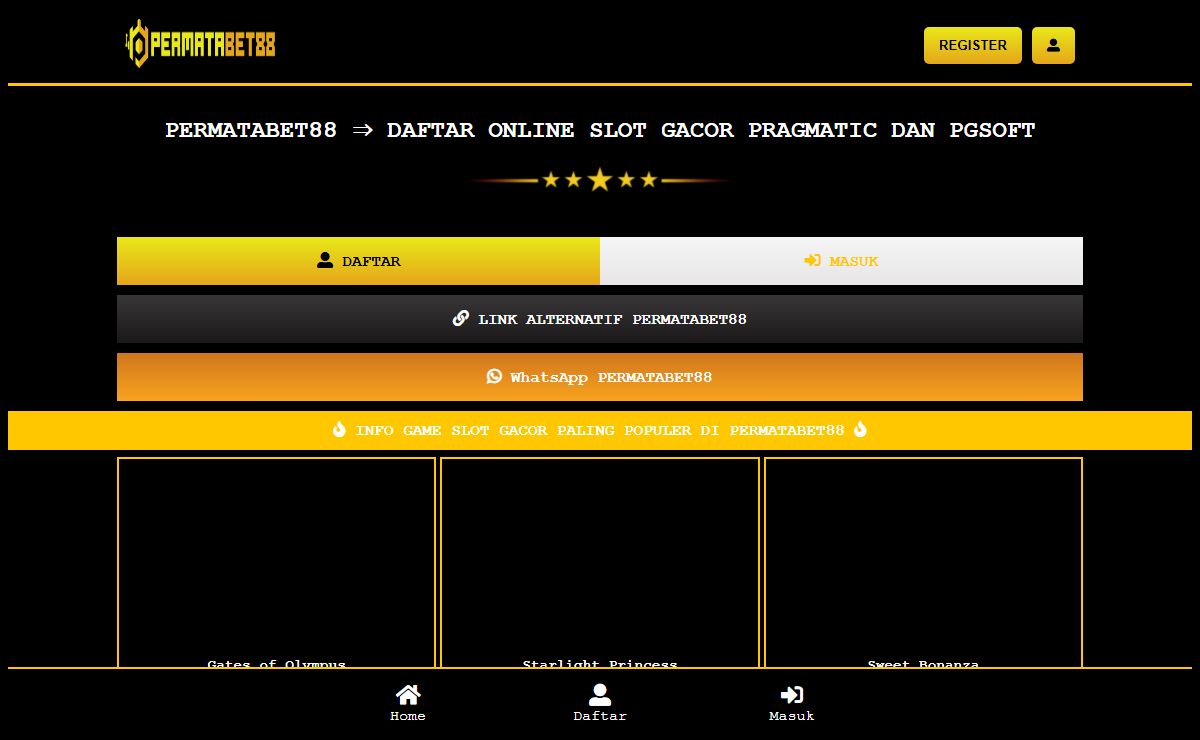Click the WhatsApp logo icon

[494, 376]
